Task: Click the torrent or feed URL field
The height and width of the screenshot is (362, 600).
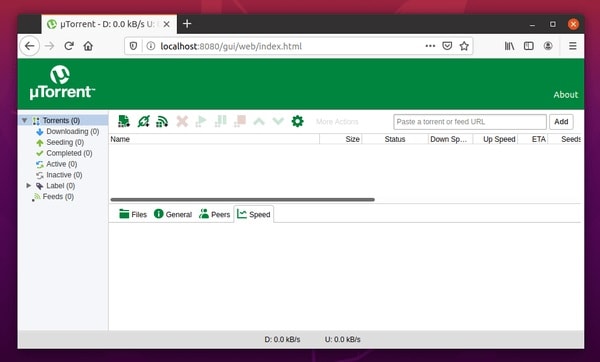Action: coord(470,122)
